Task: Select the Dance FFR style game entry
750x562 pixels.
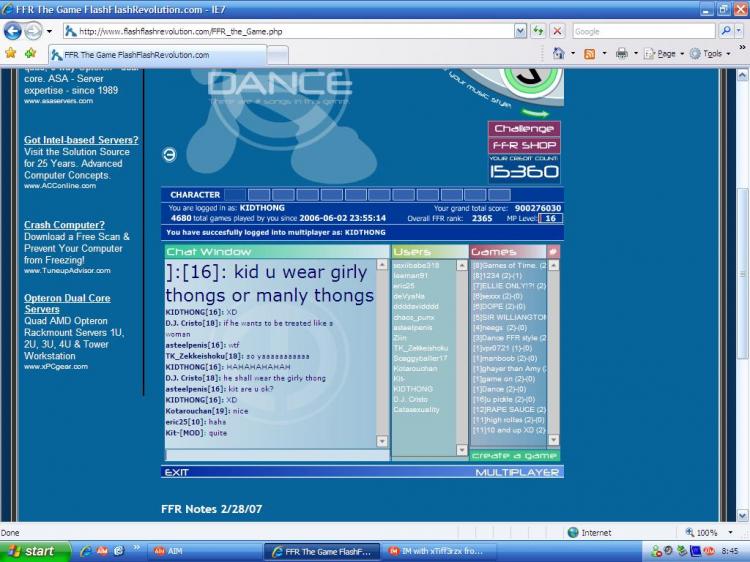Action: 509,338
